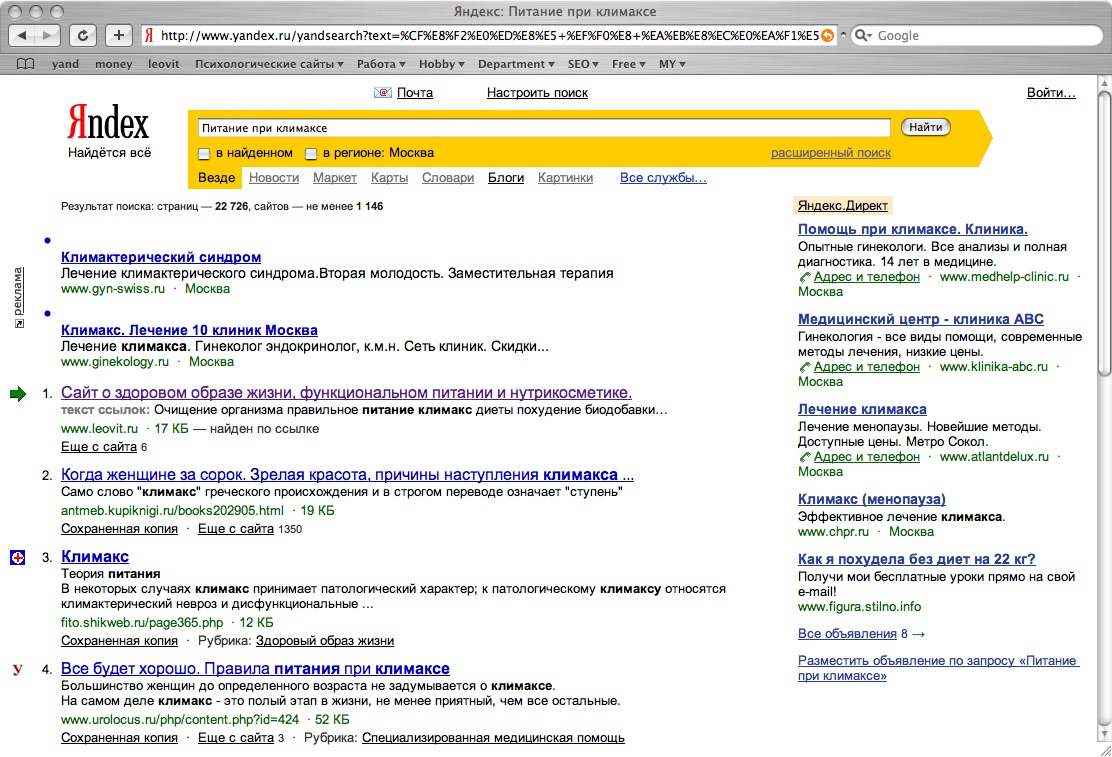Screen dimensions: 1112x757
Task: Click the scrollbar down arrow
Action: [x=1104, y=734]
